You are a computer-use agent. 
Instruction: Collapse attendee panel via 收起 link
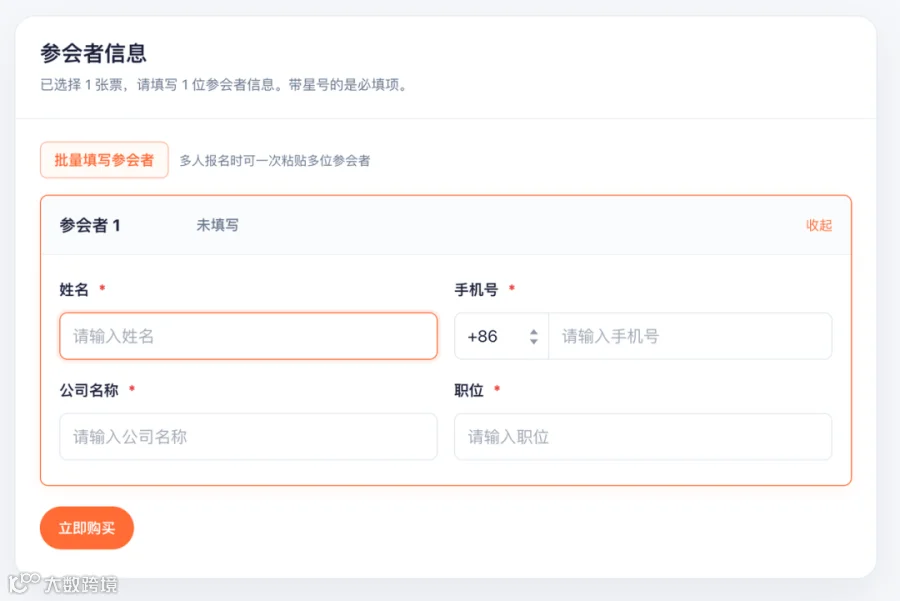[818, 225]
